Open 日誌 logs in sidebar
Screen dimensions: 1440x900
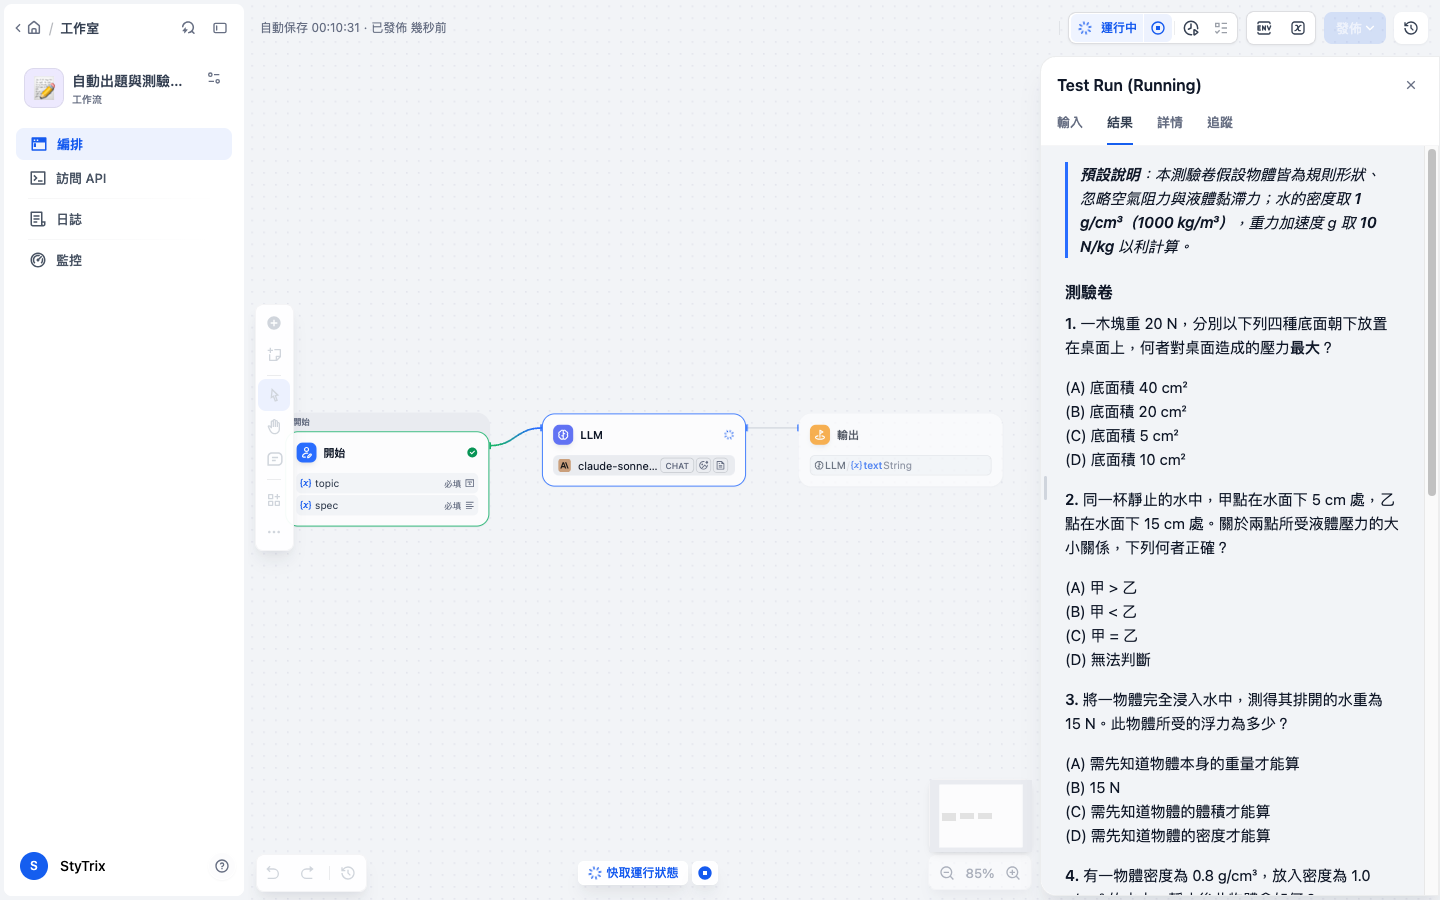click(124, 219)
